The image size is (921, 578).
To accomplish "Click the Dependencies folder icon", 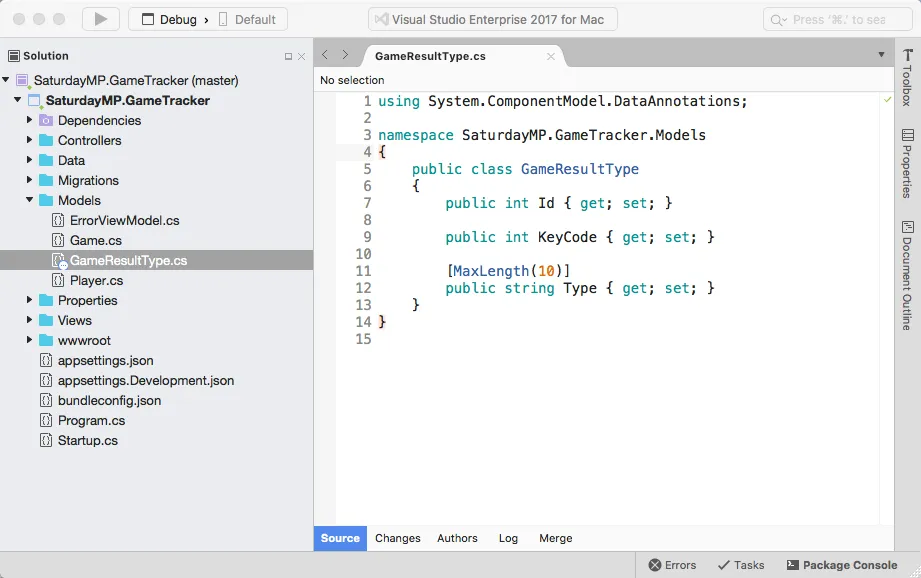I will (46, 120).
